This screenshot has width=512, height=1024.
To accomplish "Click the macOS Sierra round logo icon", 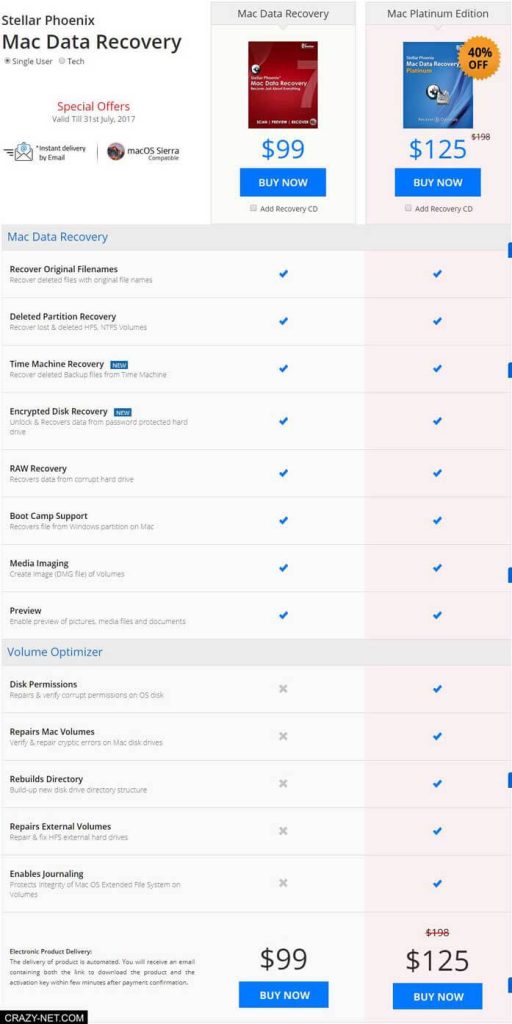I will click(x=116, y=152).
